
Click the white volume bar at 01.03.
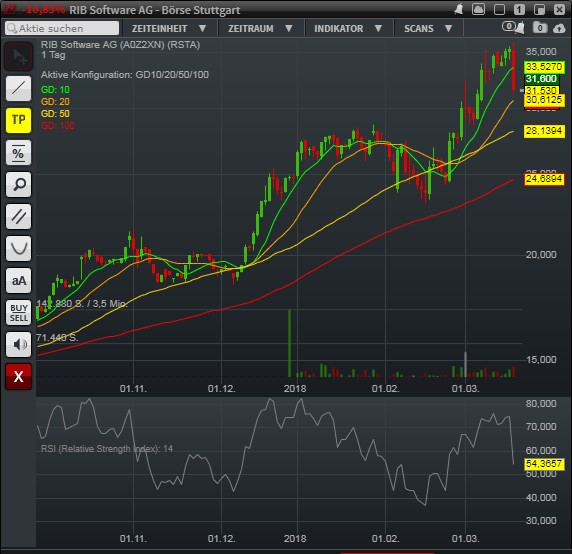pos(465,364)
